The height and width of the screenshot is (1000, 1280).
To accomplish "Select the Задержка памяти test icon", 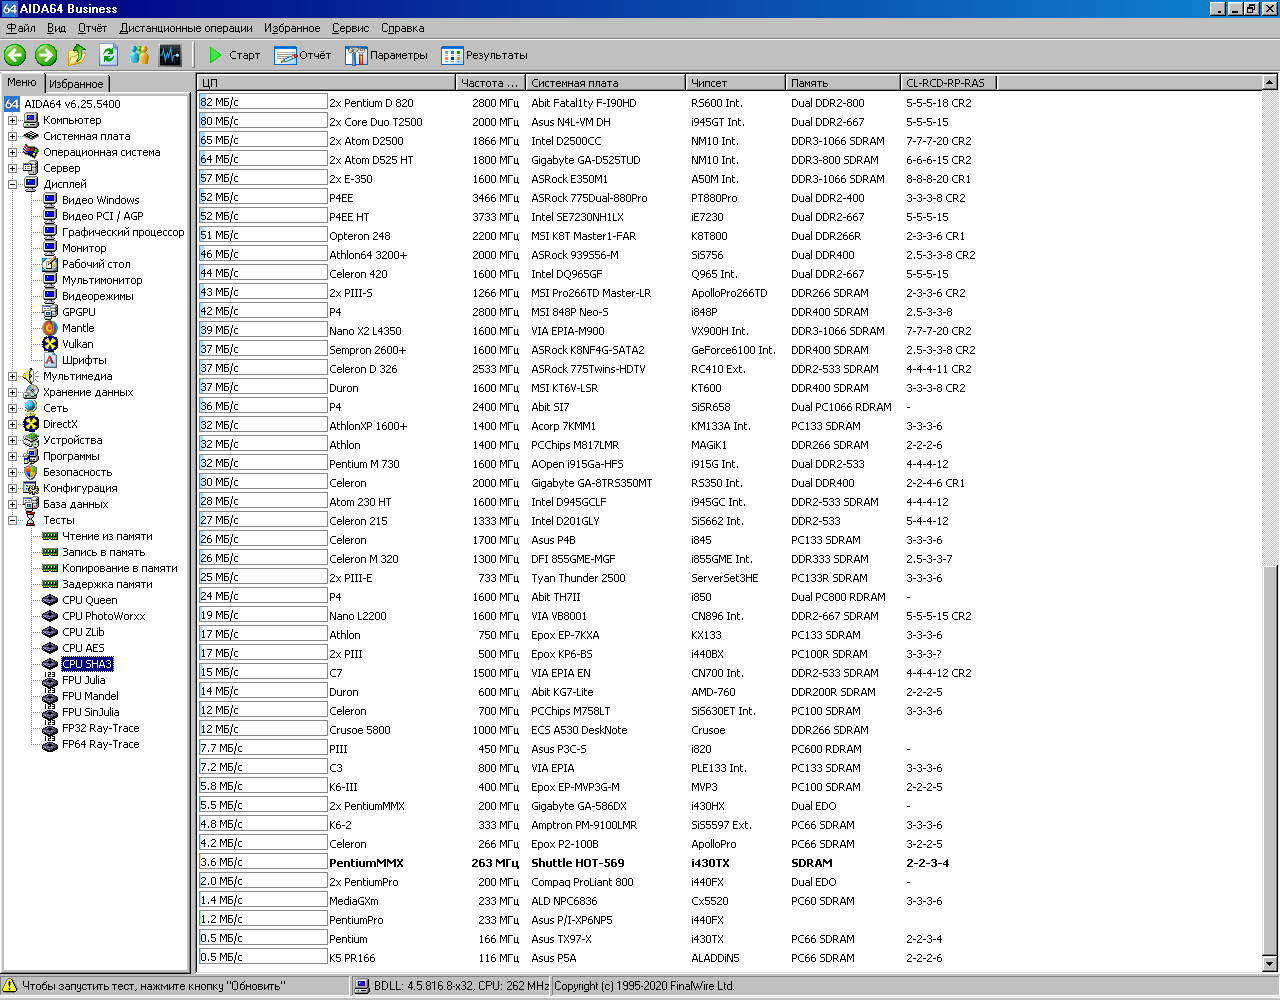I will [50, 584].
